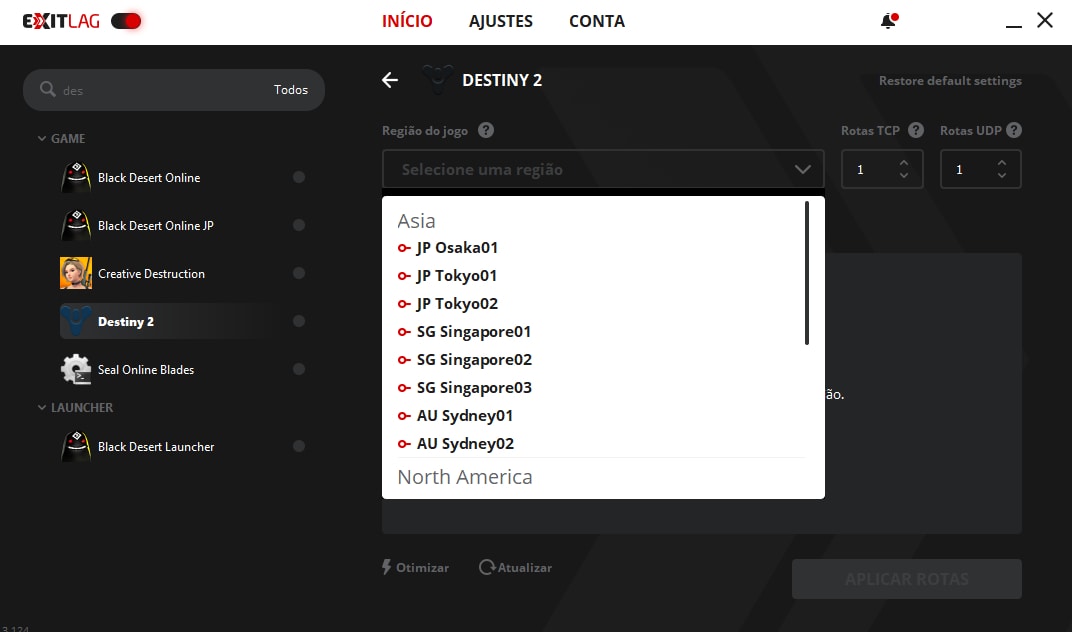Click the help icon next to Região do jogo
1072x632 pixels.
[x=486, y=130]
